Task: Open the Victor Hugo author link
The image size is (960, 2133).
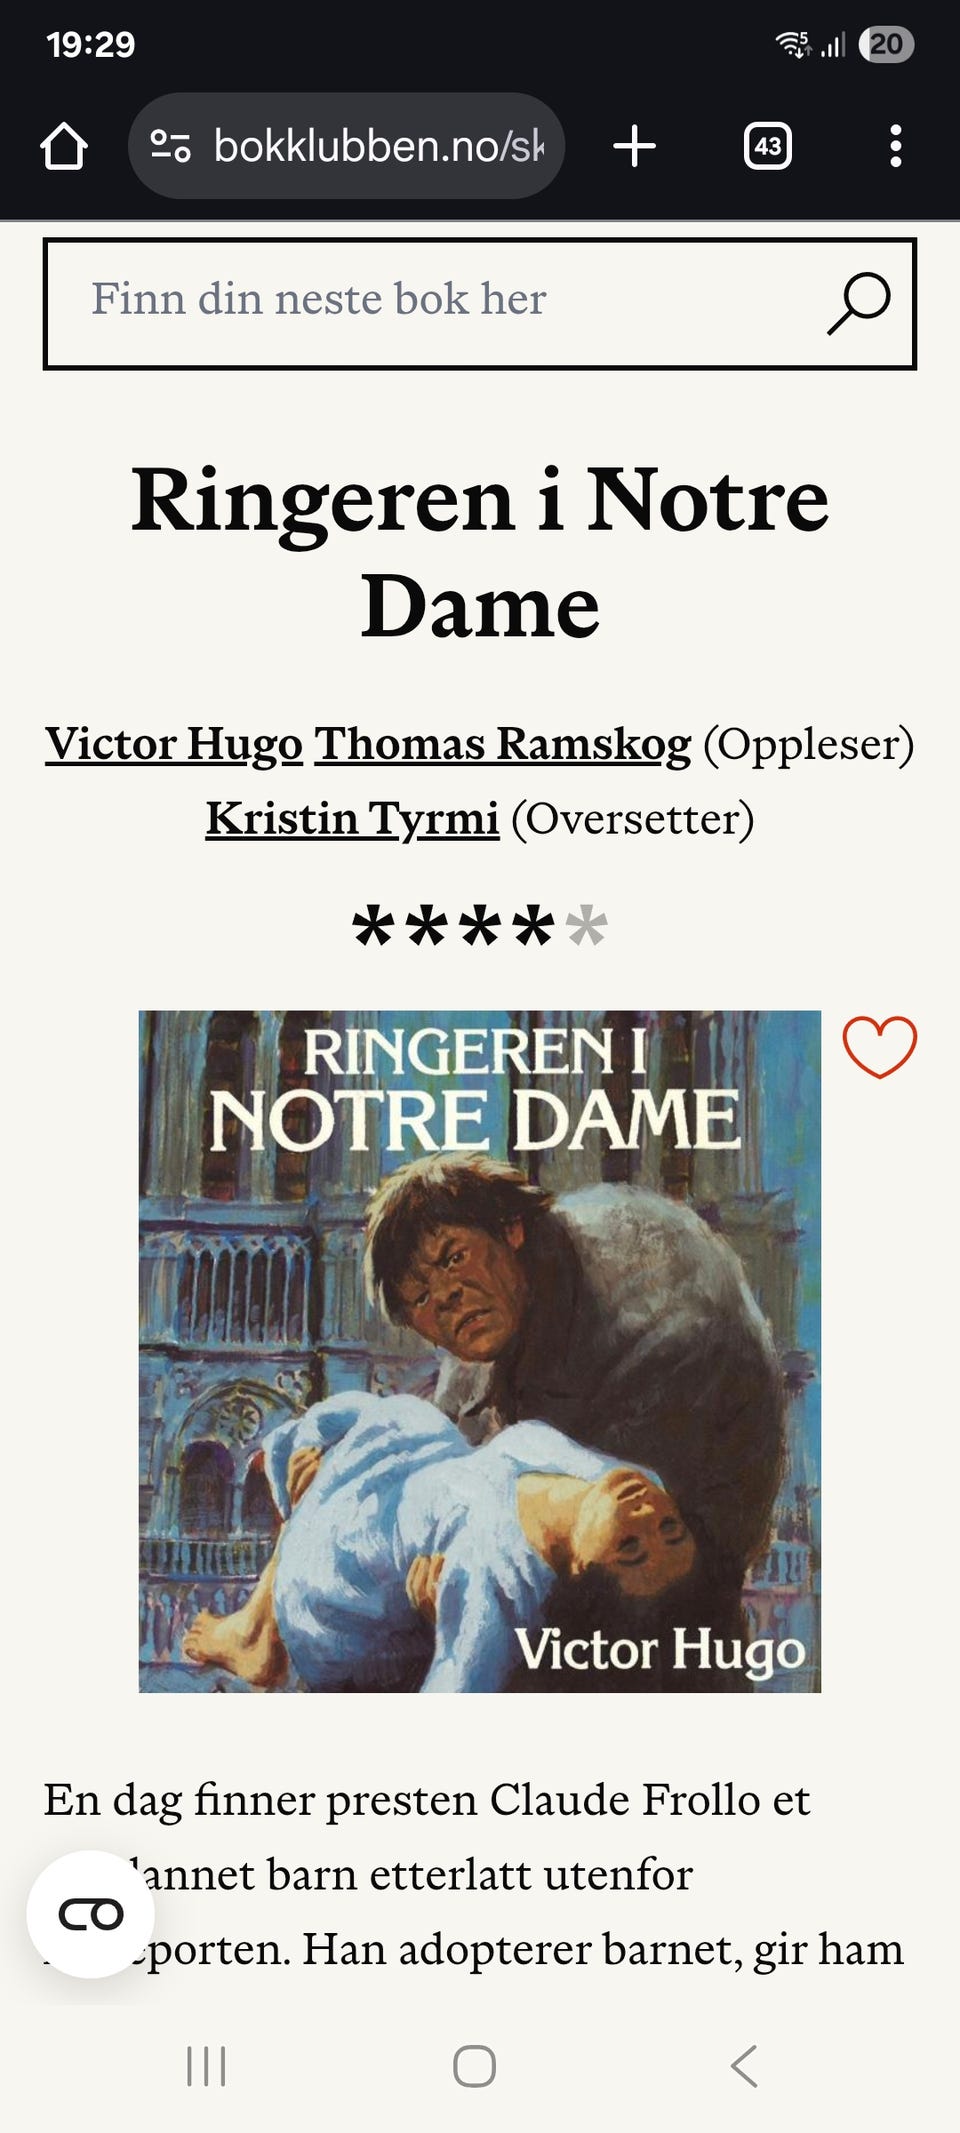Action: click(174, 745)
